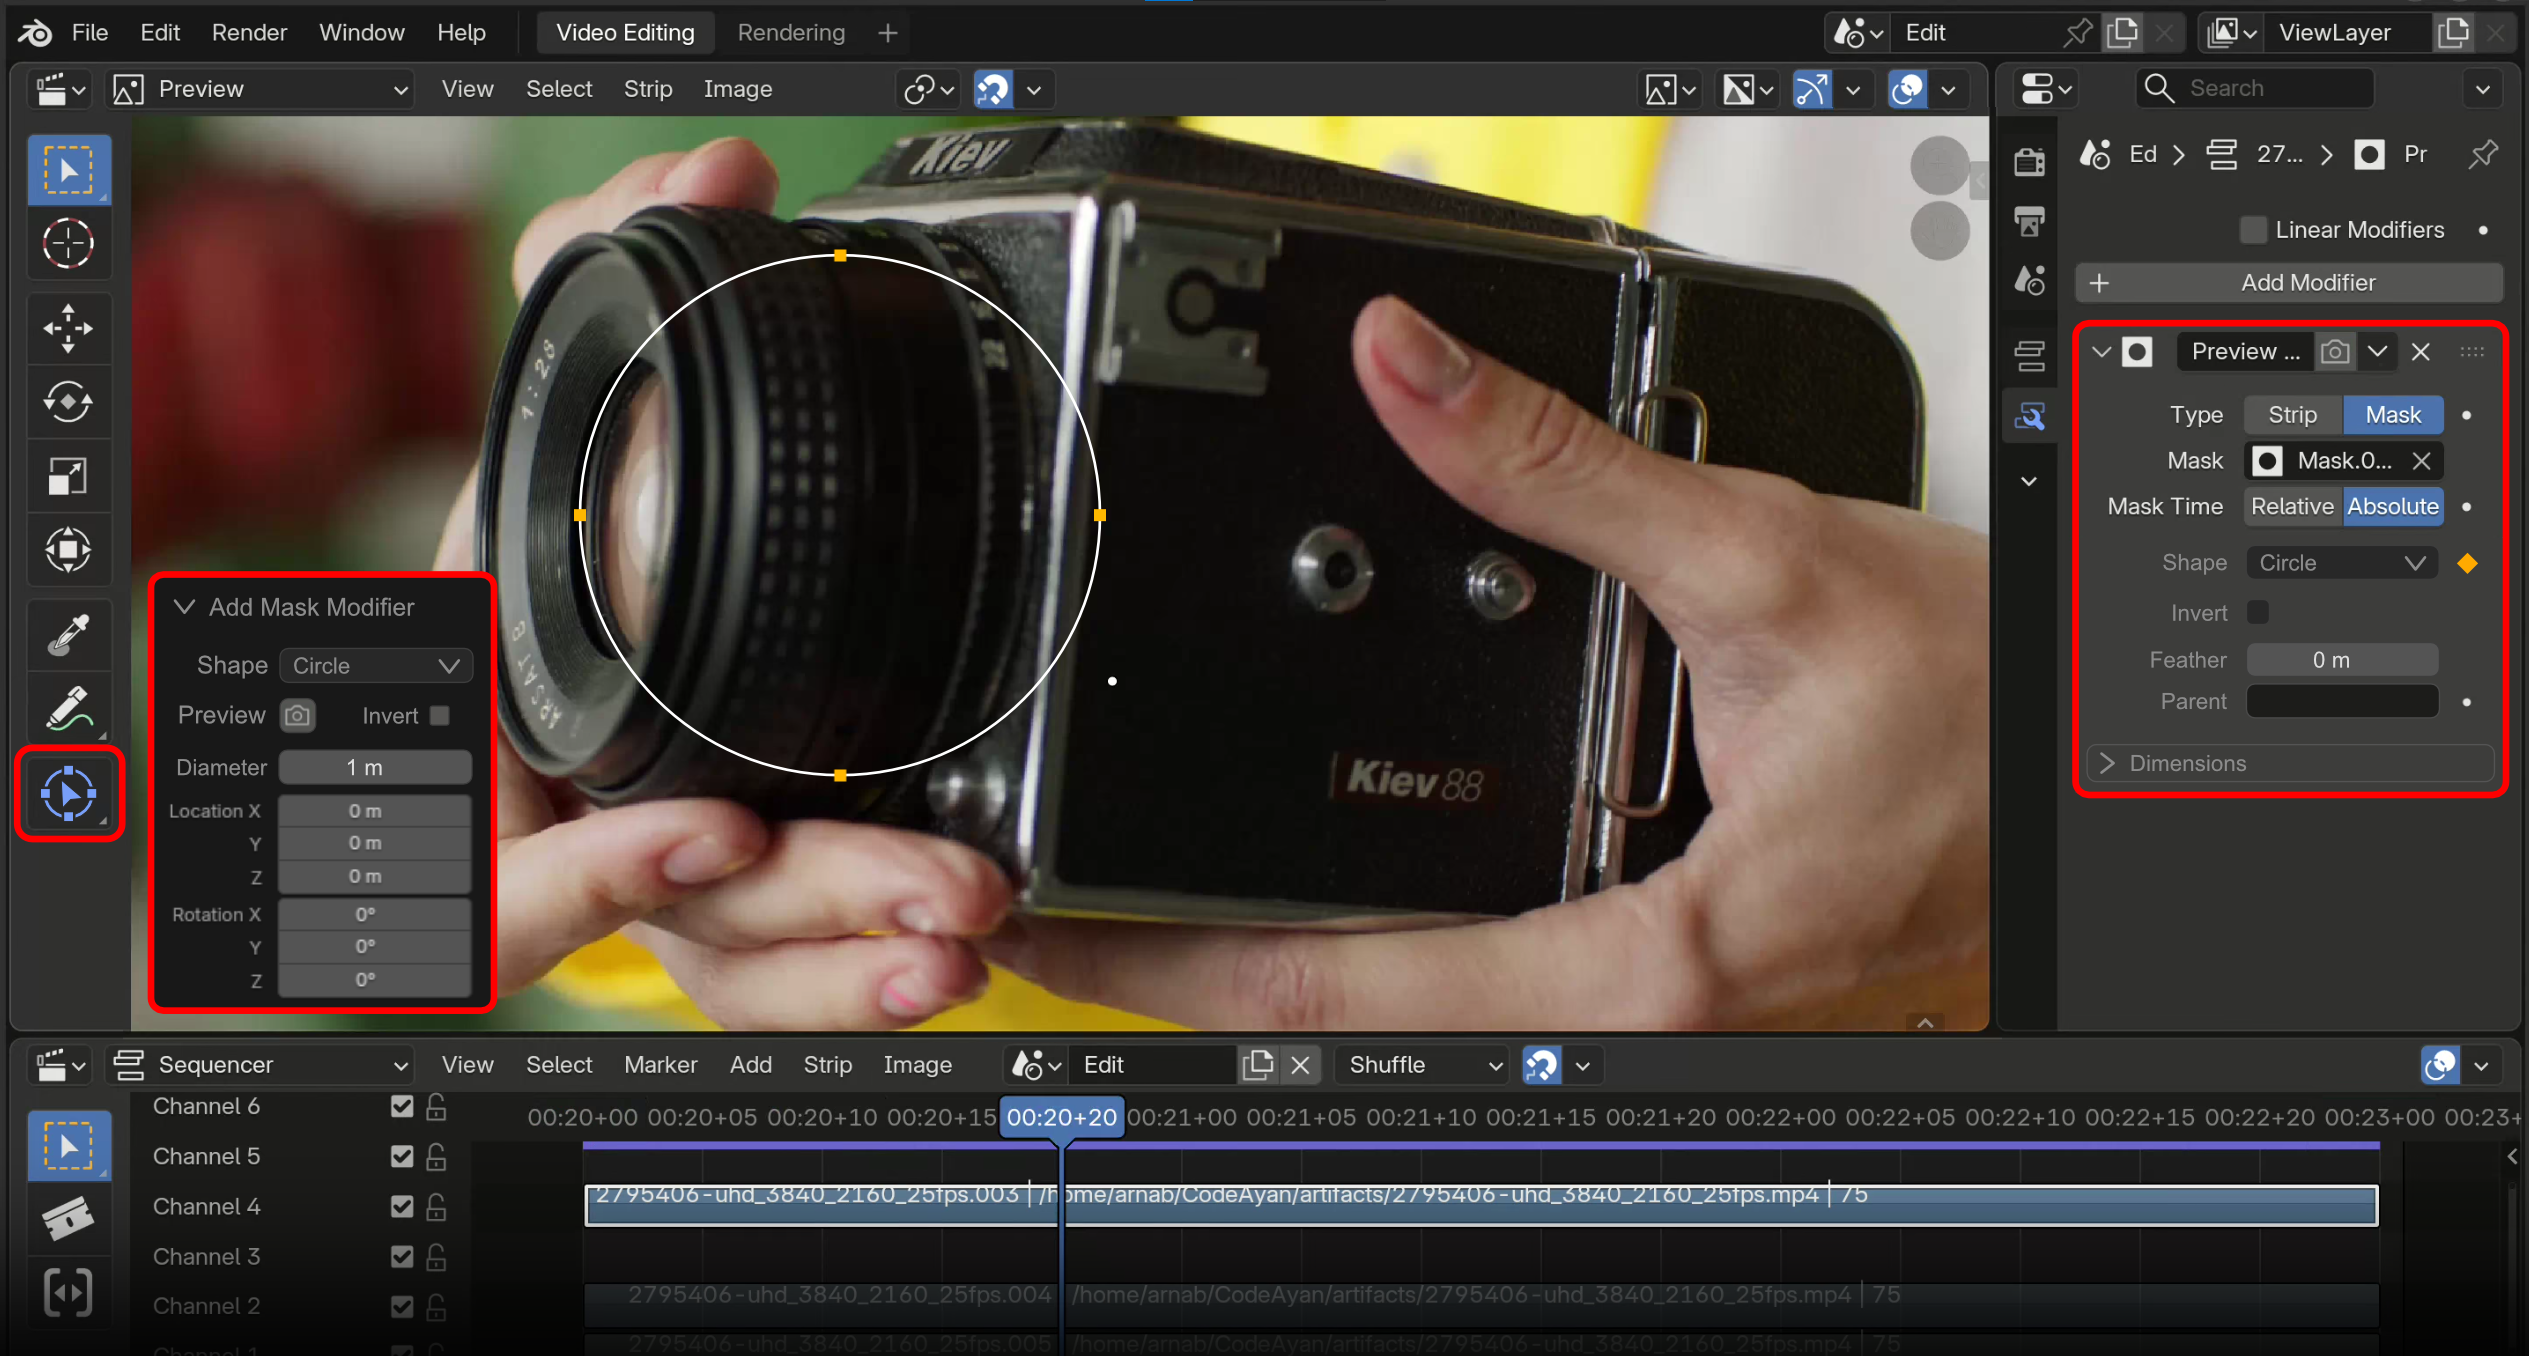This screenshot has width=2529, height=1356.
Task: Open the Modifiers properties tab
Action: 2030,415
